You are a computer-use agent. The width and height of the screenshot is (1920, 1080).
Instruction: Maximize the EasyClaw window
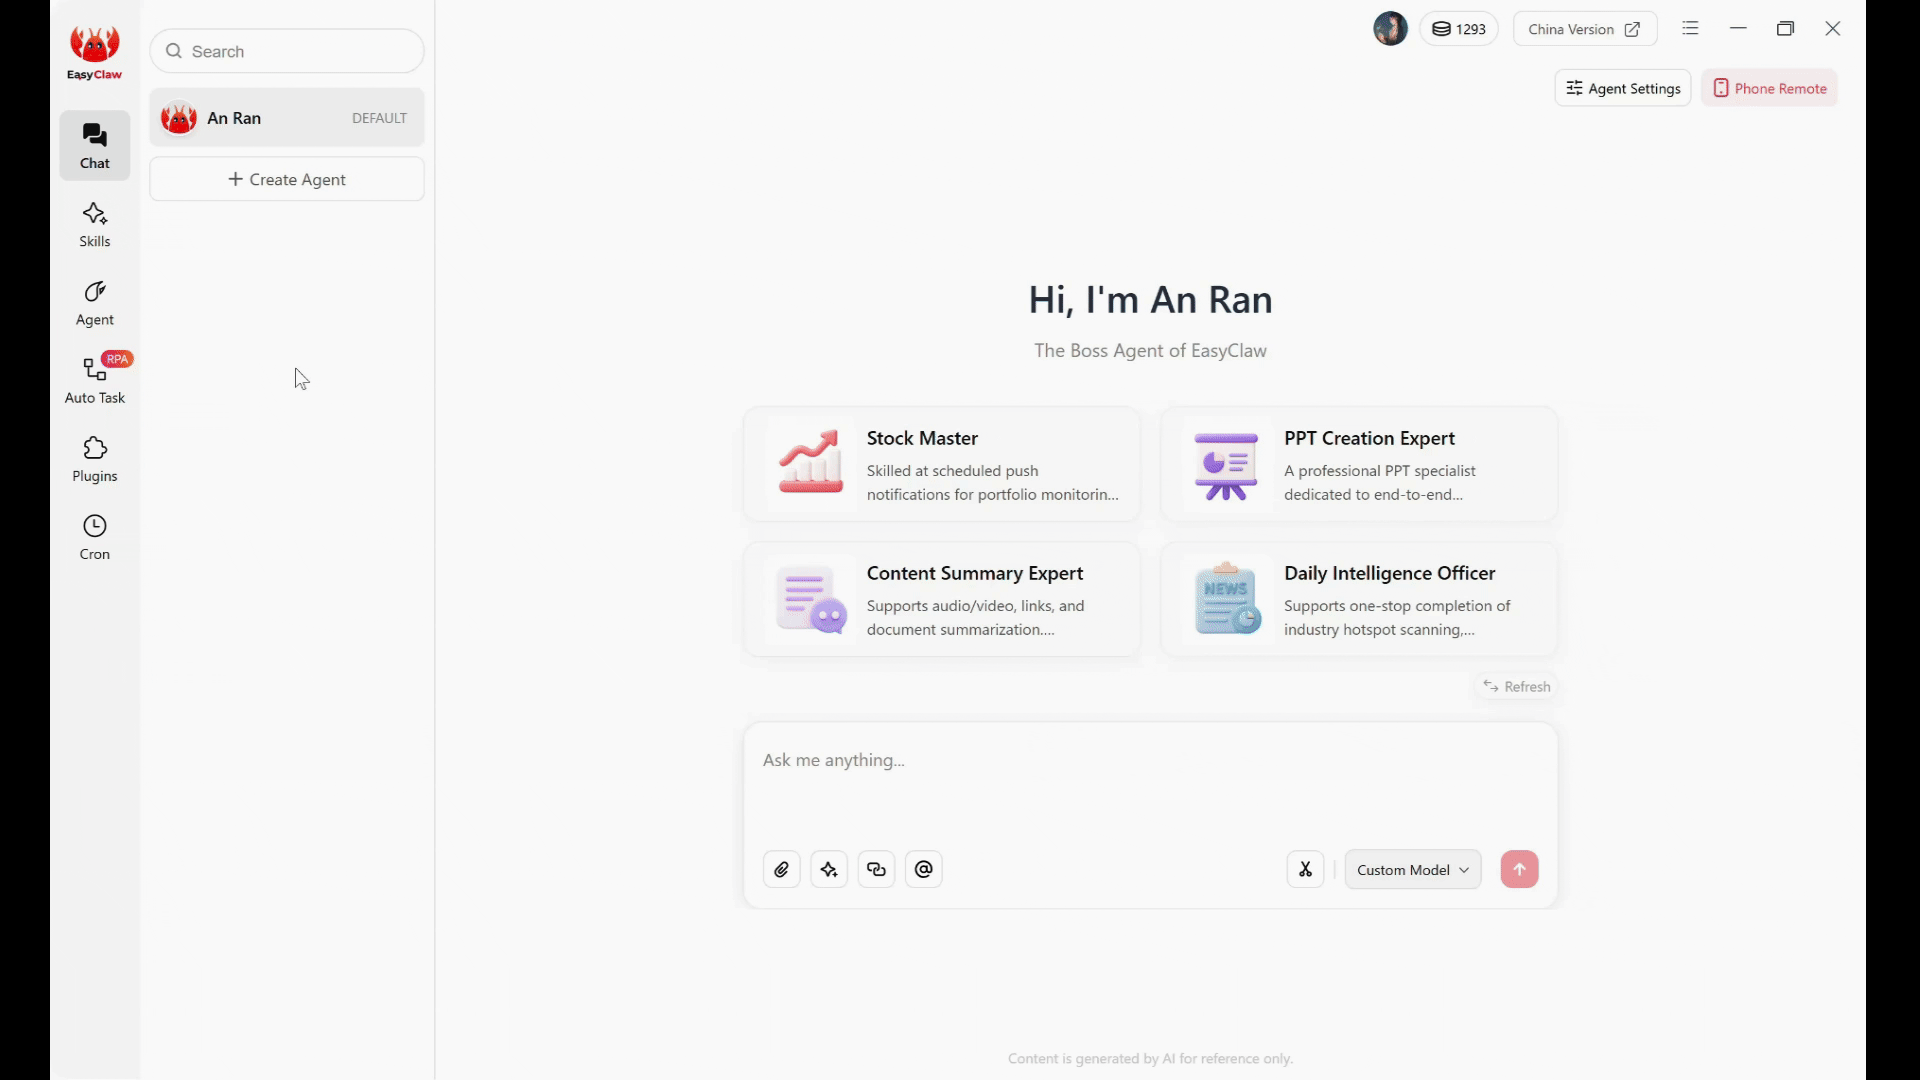click(1785, 29)
